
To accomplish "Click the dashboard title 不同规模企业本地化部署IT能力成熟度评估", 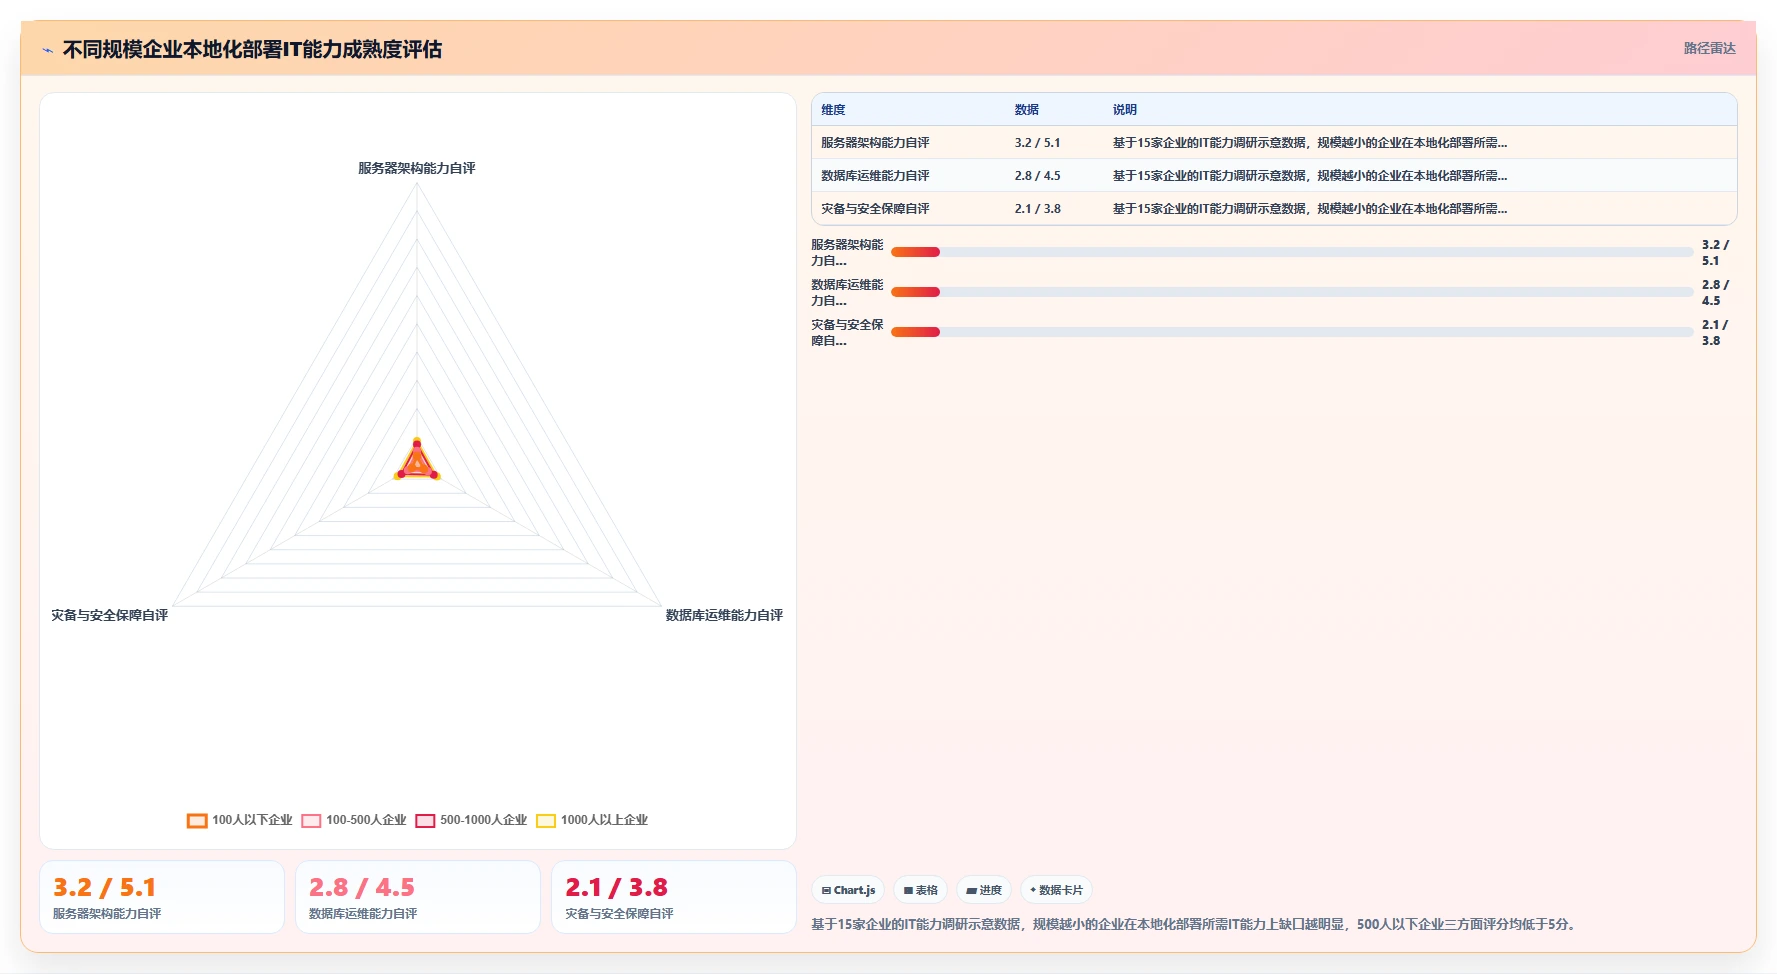I will pos(252,49).
